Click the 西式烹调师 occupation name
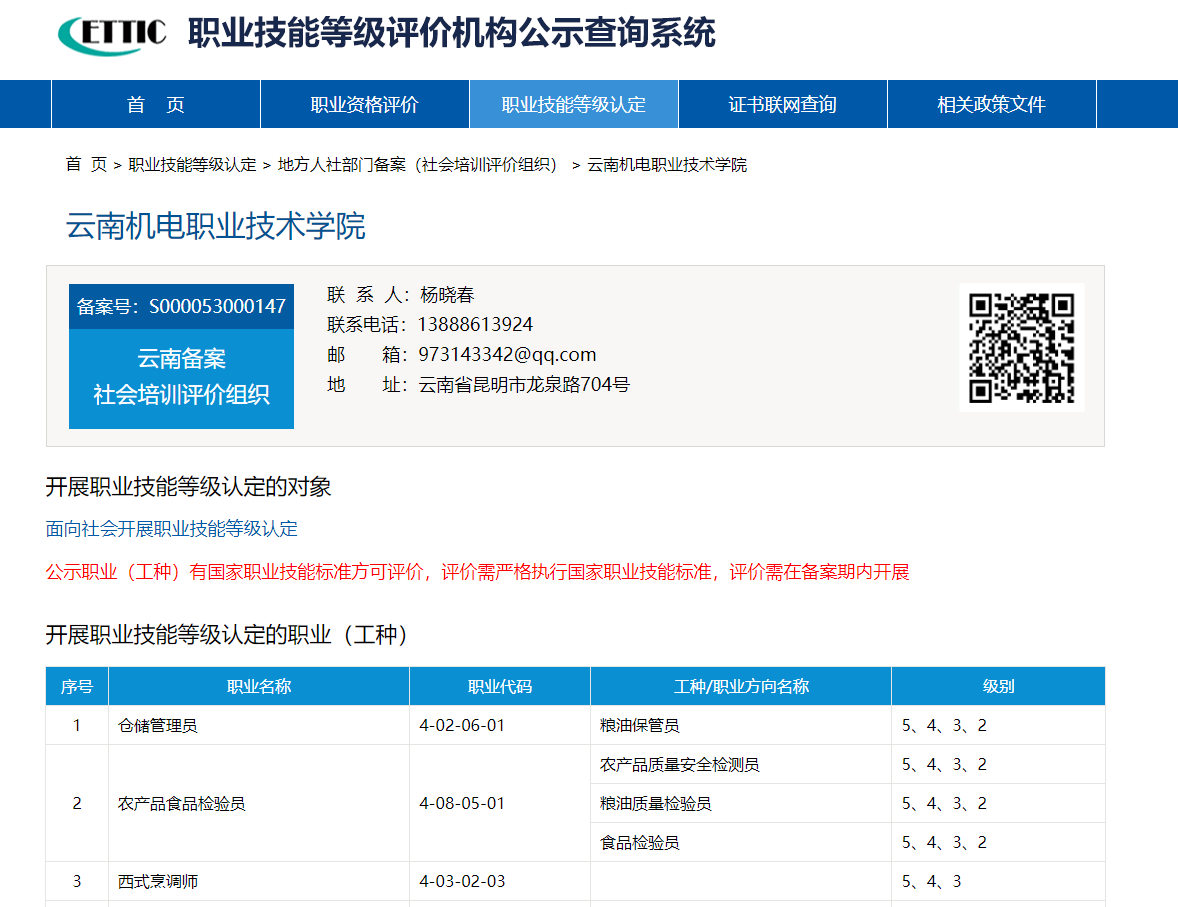Screen dimensions: 1178x907 click(160, 881)
